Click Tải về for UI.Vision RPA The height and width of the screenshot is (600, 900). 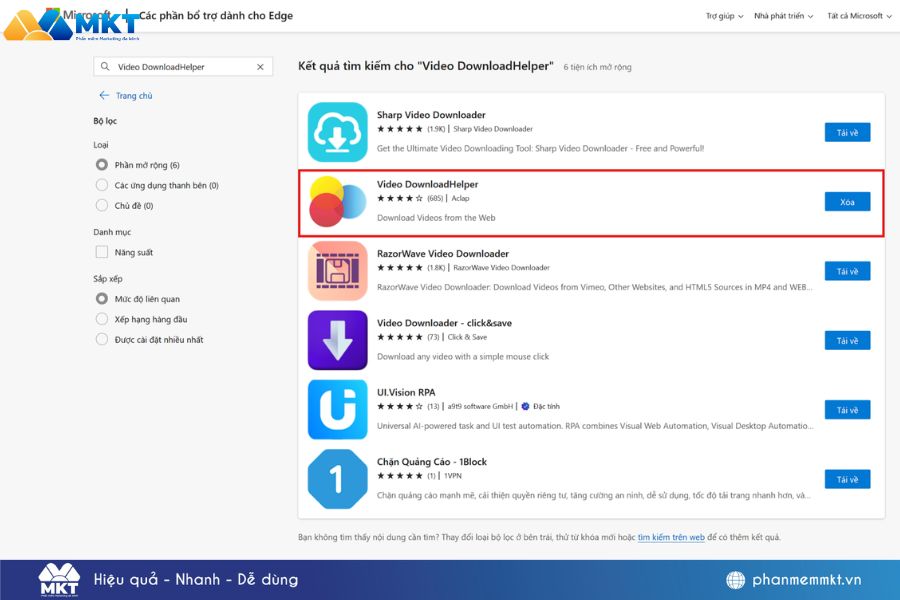[x=847, y=410]
